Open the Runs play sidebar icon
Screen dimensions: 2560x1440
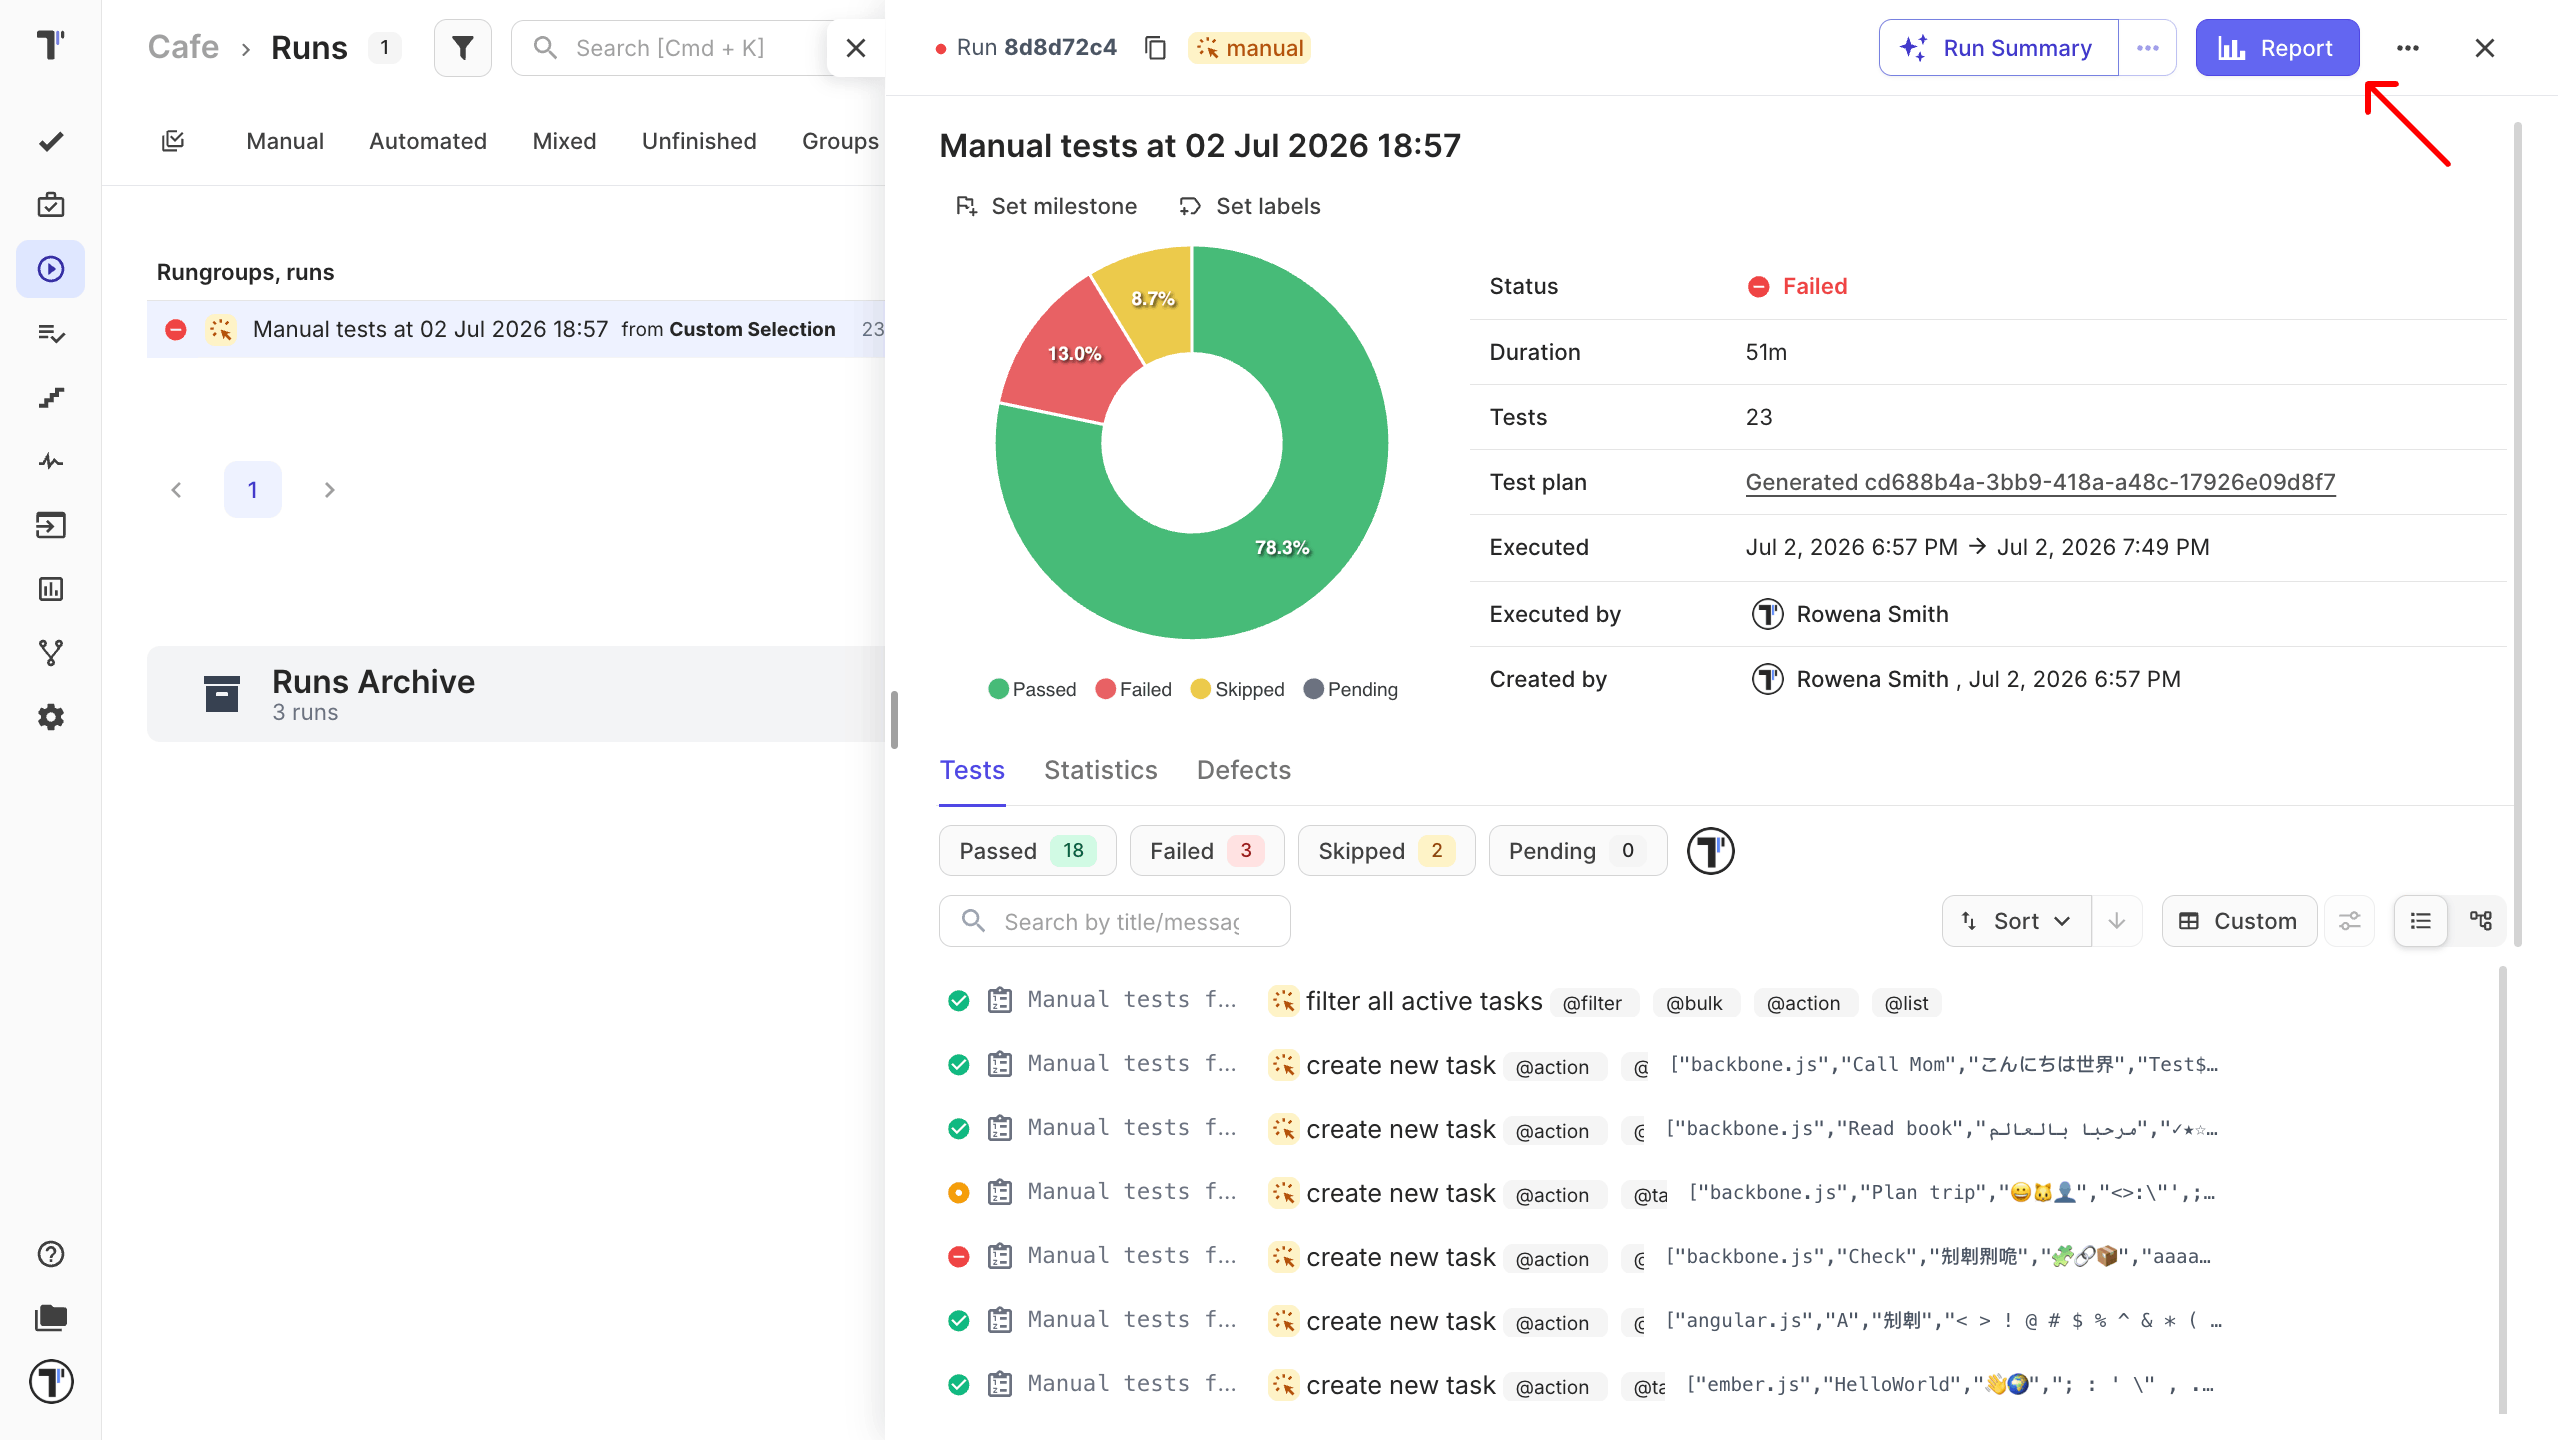tap(51, 269)
